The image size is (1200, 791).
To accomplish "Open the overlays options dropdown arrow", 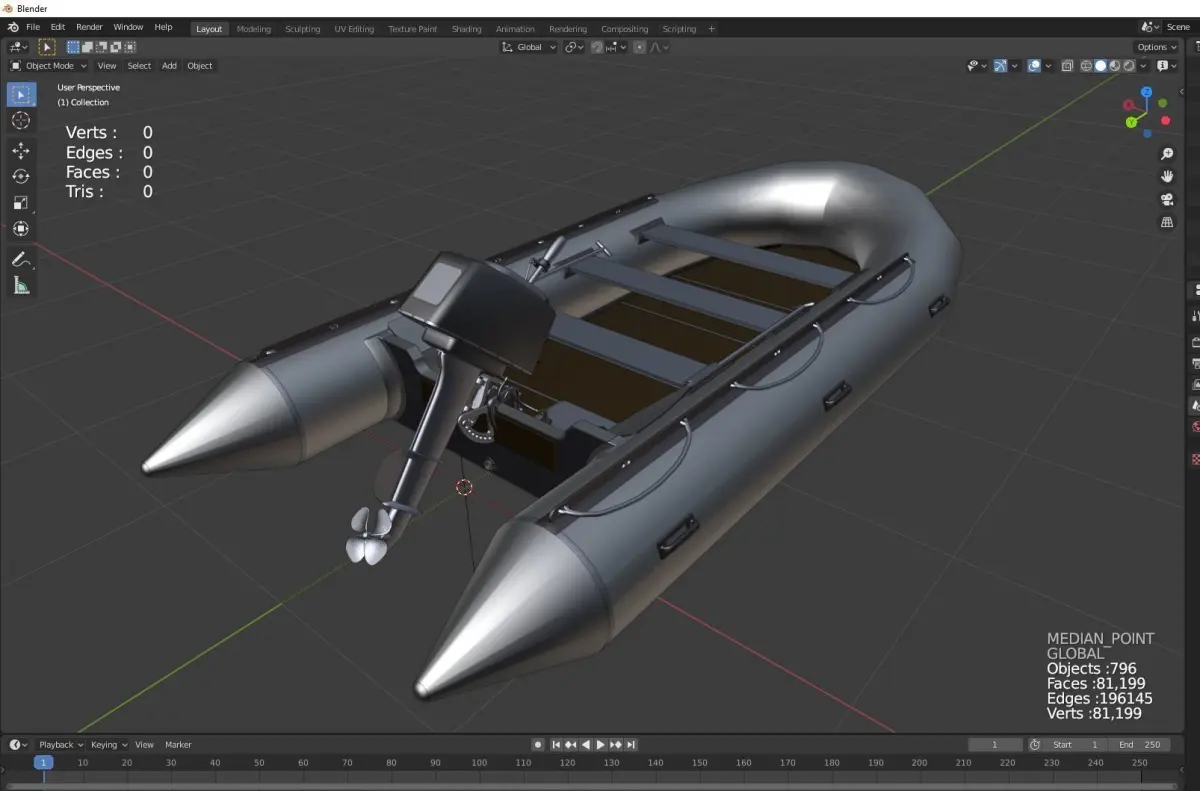I will (x=1048, y=66).
